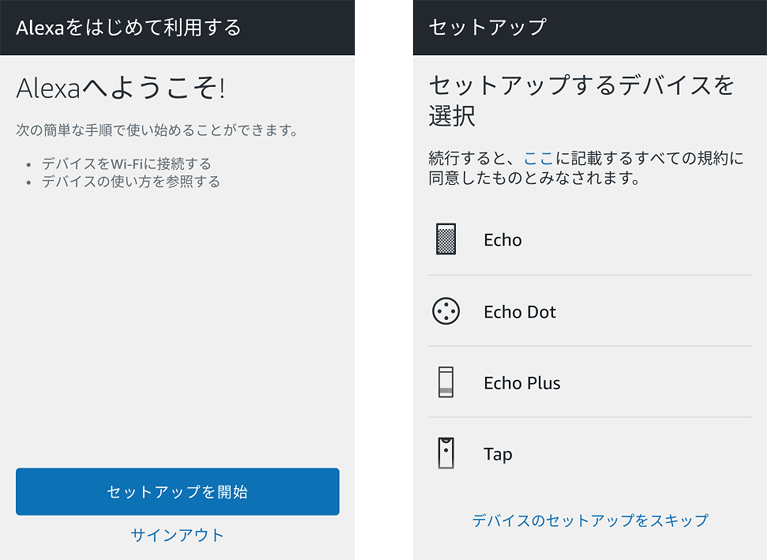Click the セットアップ header title
The image size is (767, 560).
tap(487, 27)
